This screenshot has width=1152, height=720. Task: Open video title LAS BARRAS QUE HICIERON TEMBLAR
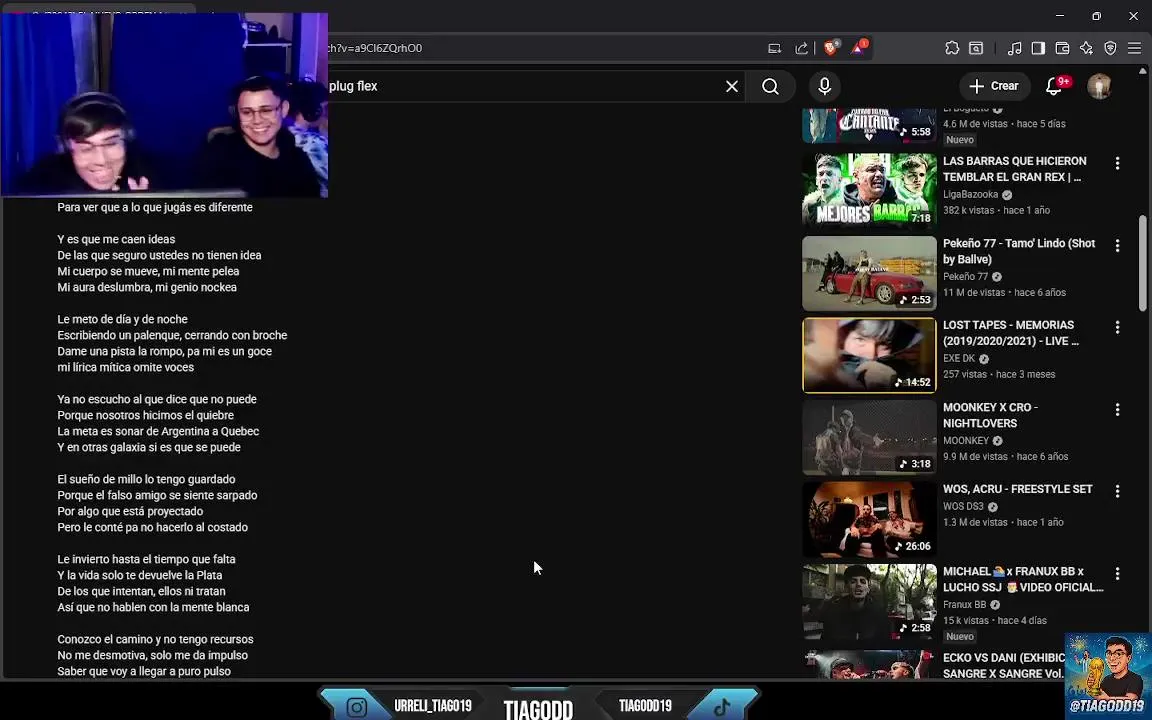pyautogui.click(x=1015, y=169)
